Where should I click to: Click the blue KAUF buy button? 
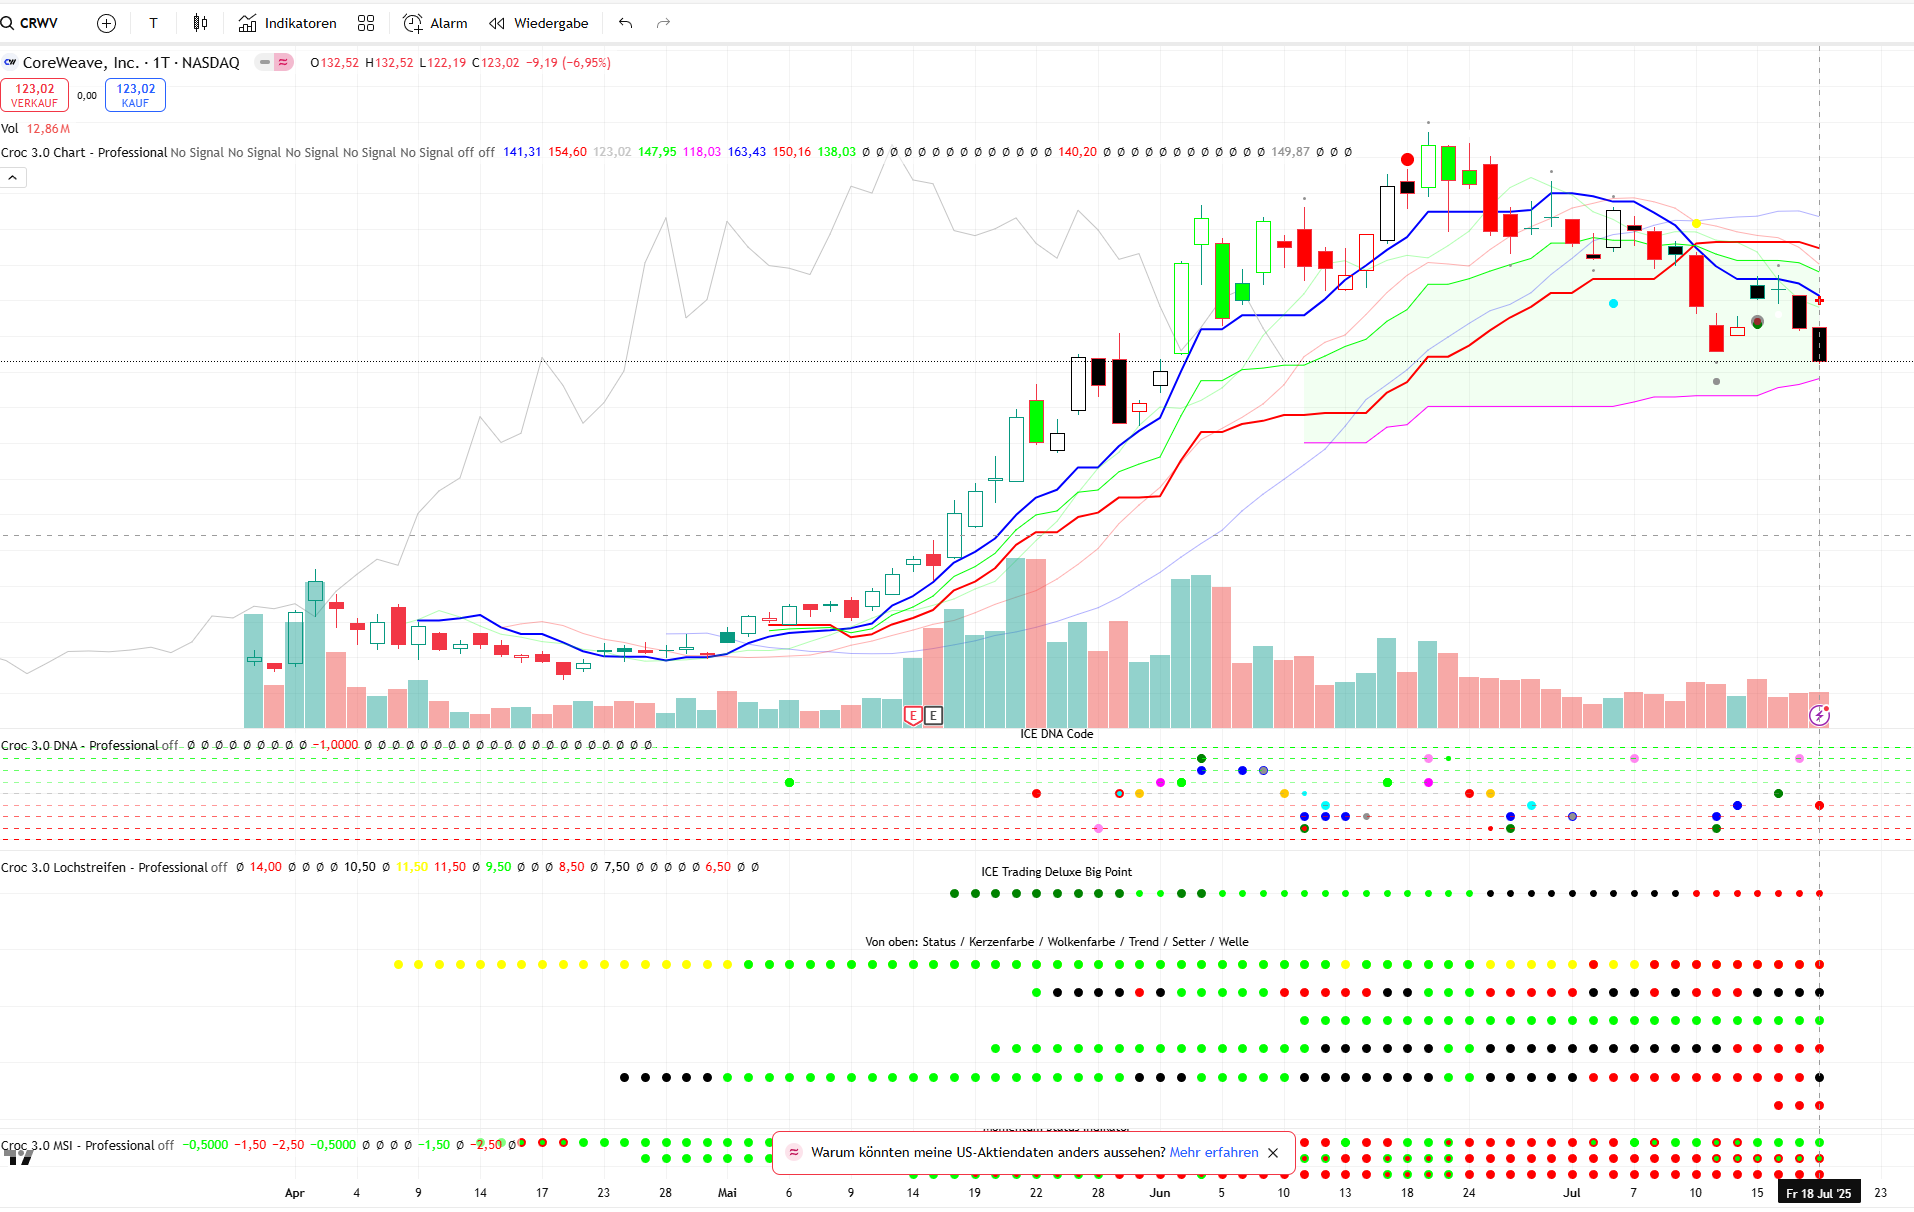[x=135, y=95]
